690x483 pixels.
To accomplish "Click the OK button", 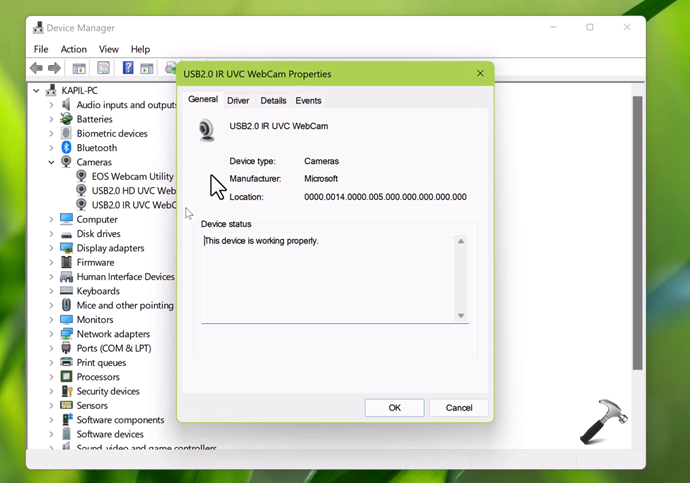I will point(394,408).
